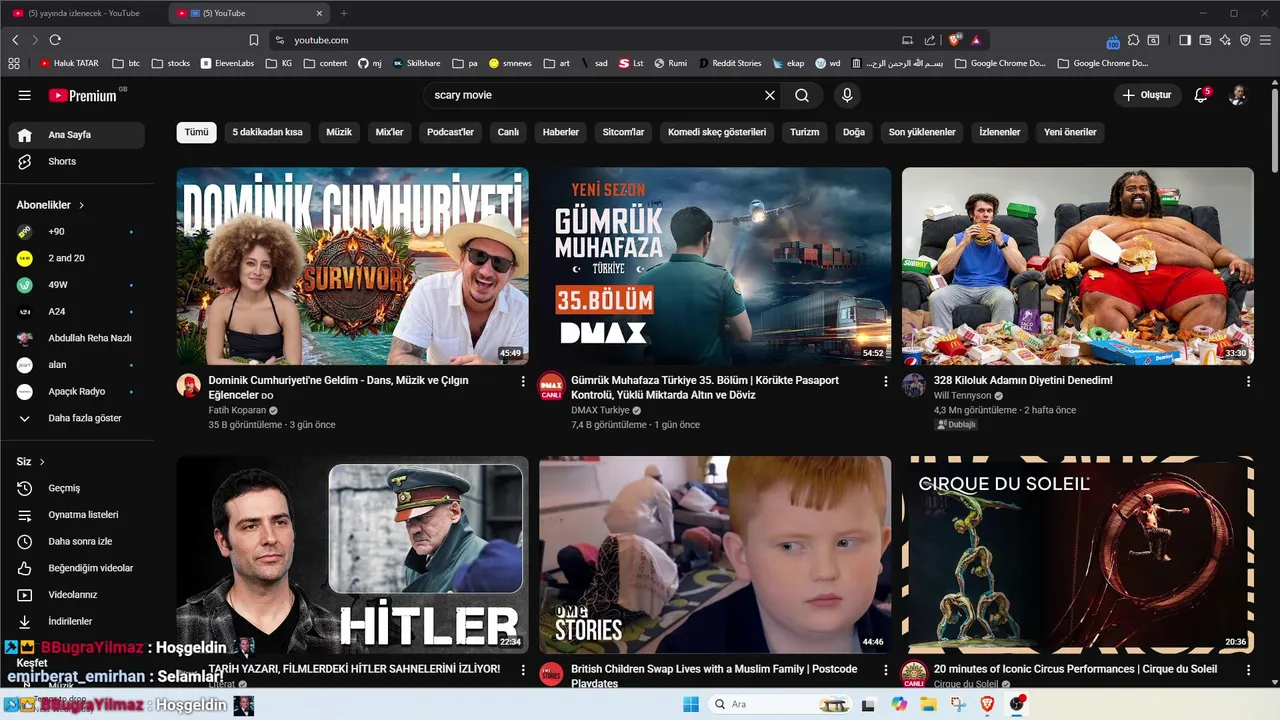1280x720 pixels.
Task: Open Beğendiğim videolar liked videos
Action: (77, 568)
